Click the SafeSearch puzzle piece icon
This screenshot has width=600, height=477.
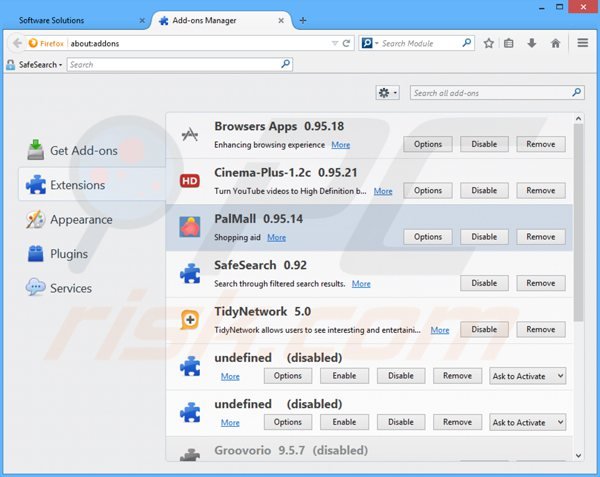click(x=190, y=273)
